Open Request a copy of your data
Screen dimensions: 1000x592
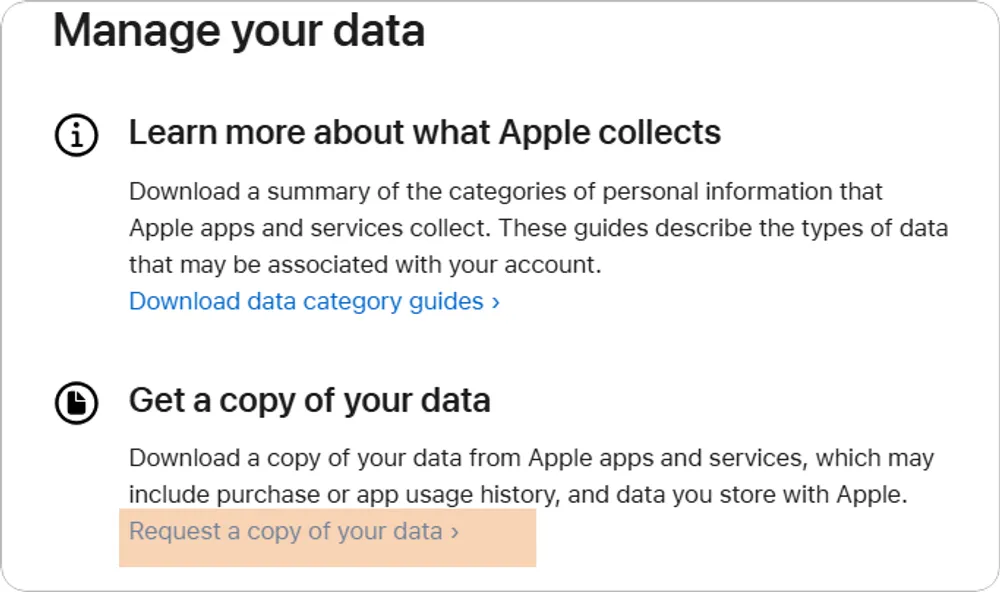[286, 531]
